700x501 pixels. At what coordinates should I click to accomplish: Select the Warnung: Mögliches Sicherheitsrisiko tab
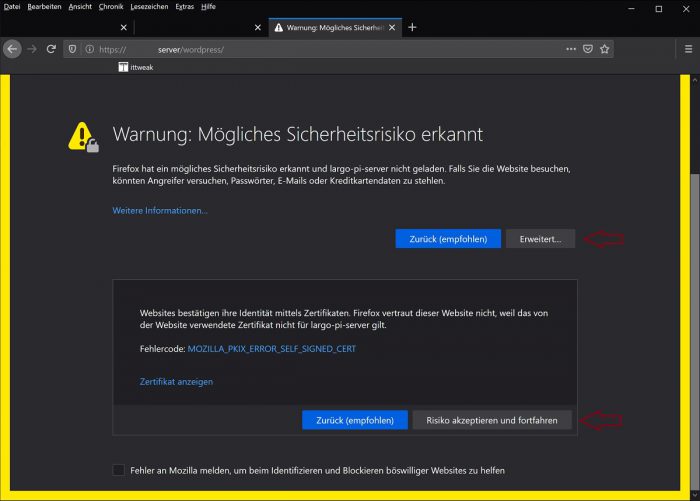point(335,27)
